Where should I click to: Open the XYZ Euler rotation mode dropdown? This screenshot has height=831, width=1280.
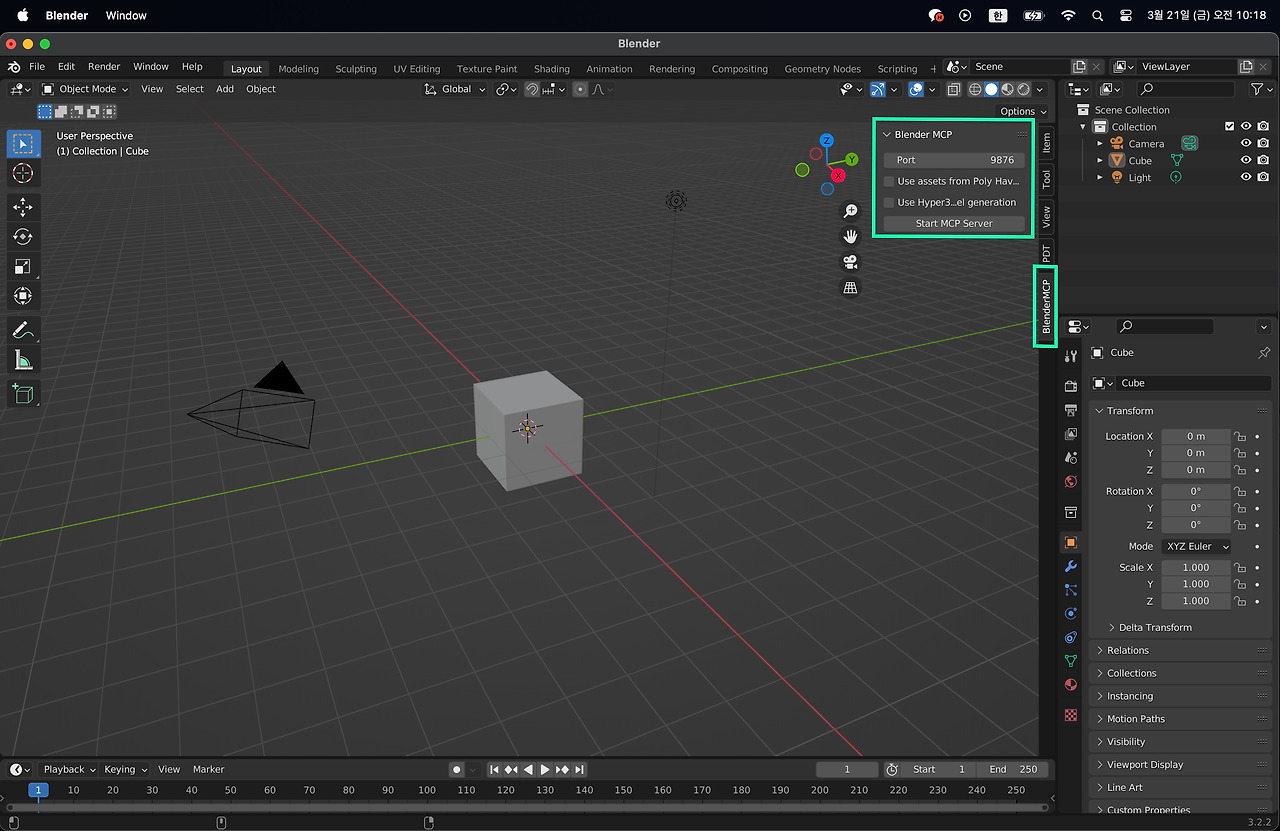pyautogui.click(x=1196, y=546)
